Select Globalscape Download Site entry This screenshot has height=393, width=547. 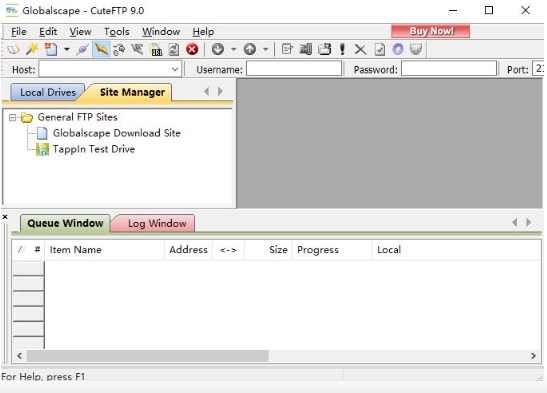pyautogui.click(x=117, y=133)
